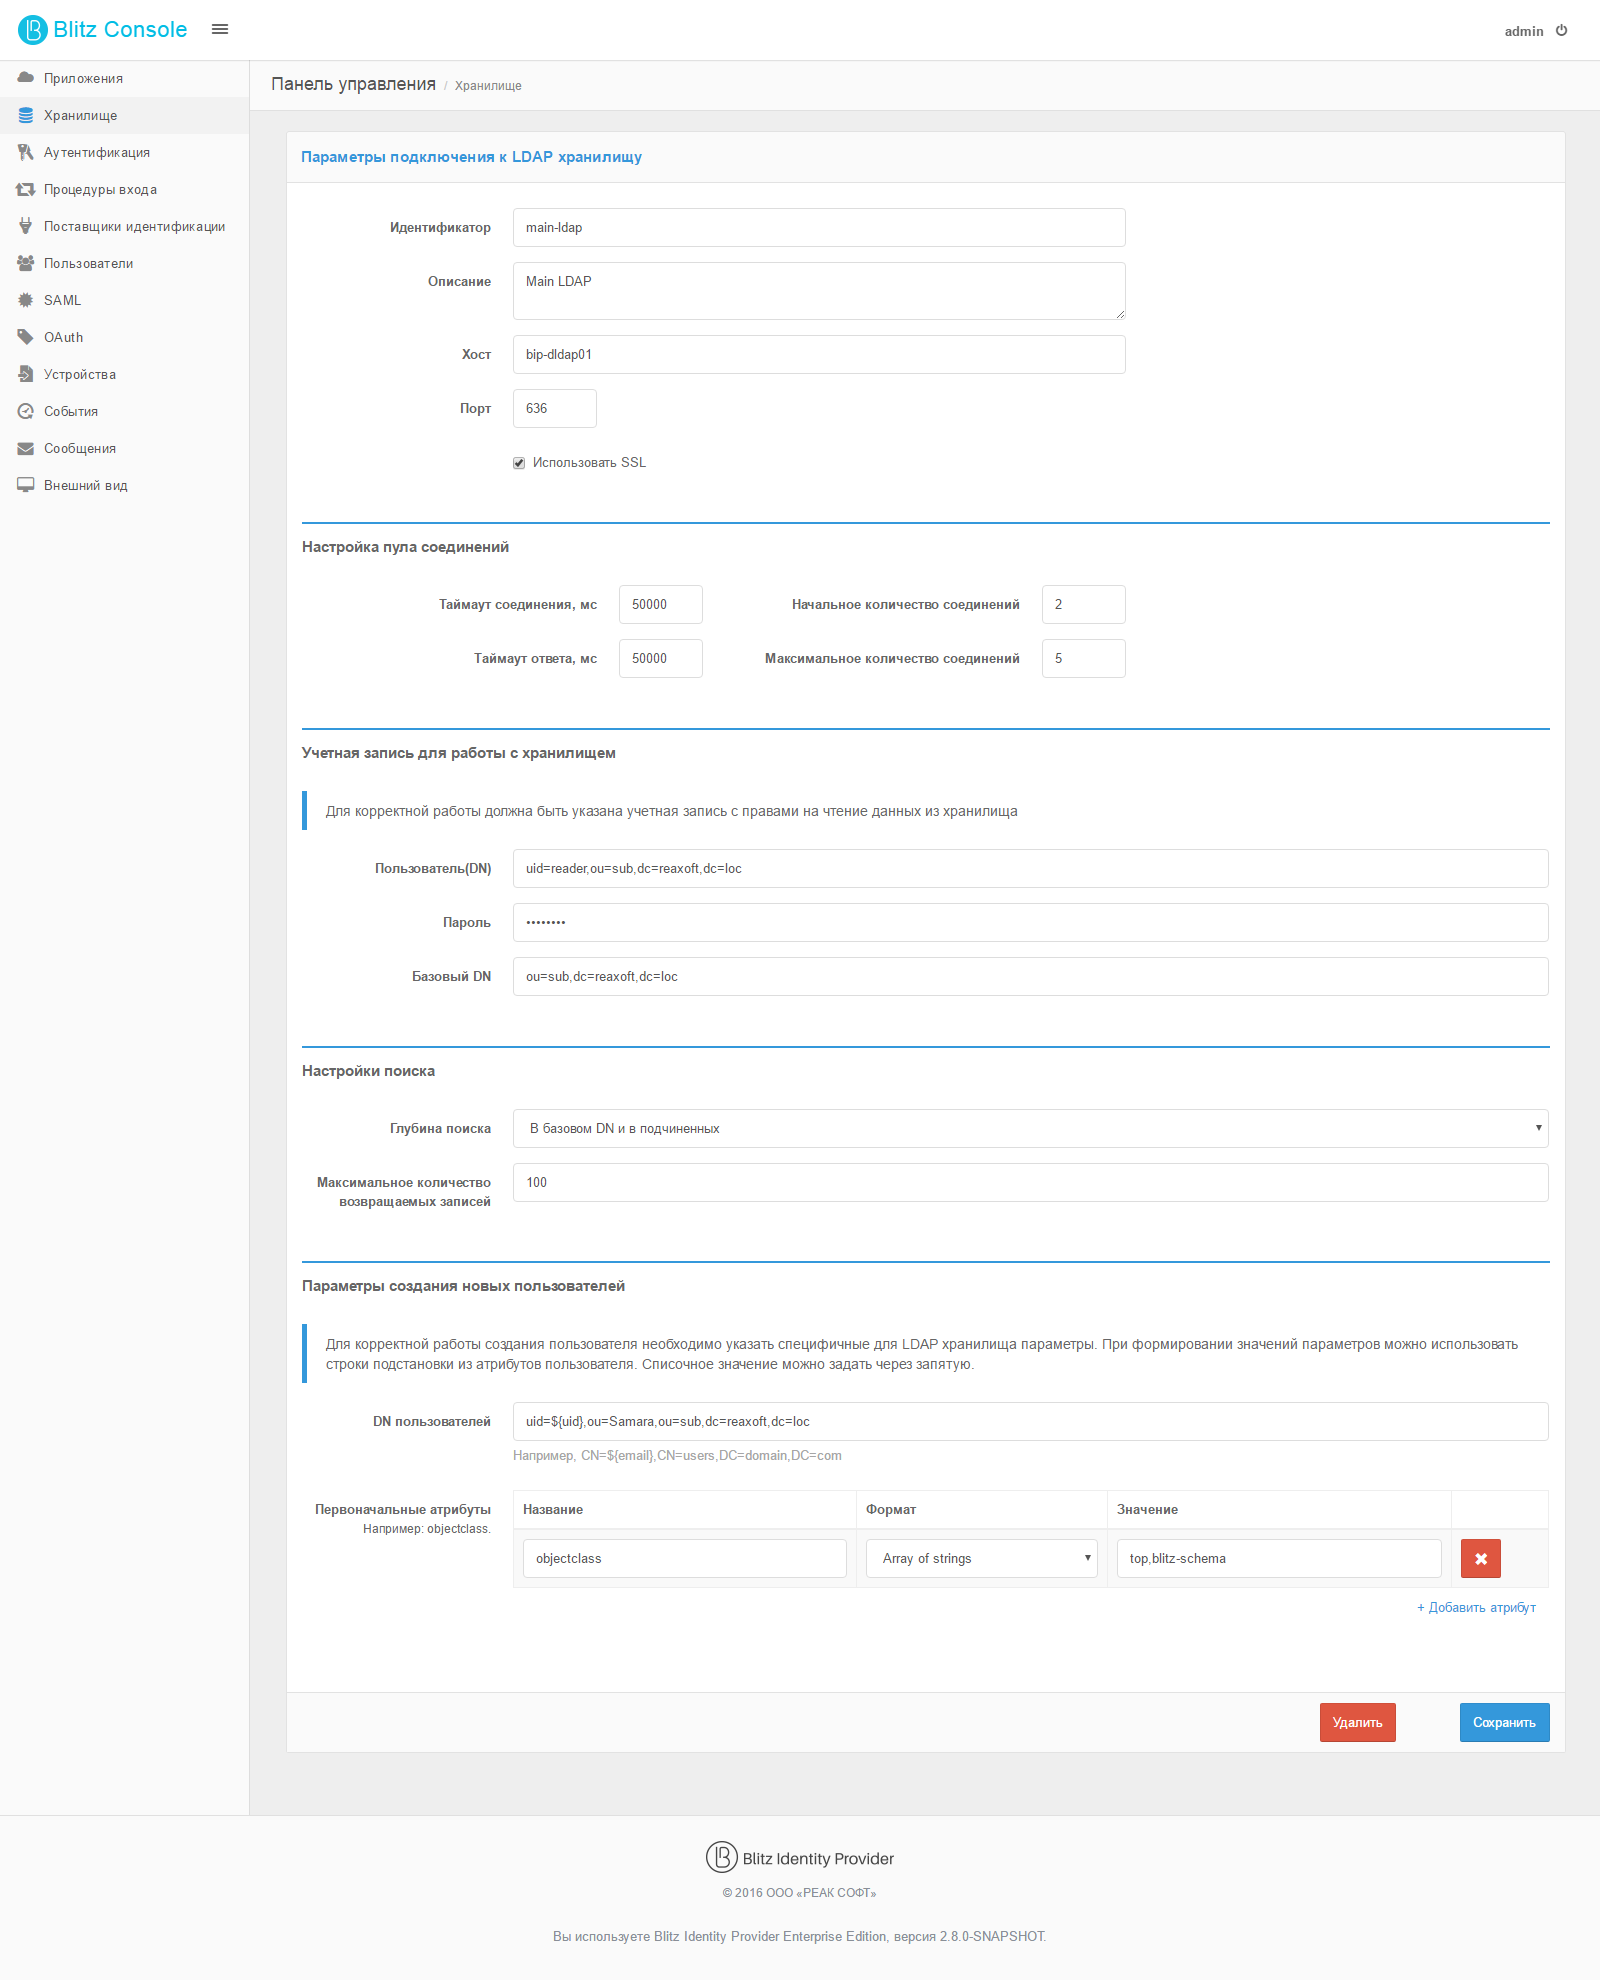
Task: Click into the Описание text area
Action: click(819, 291)
